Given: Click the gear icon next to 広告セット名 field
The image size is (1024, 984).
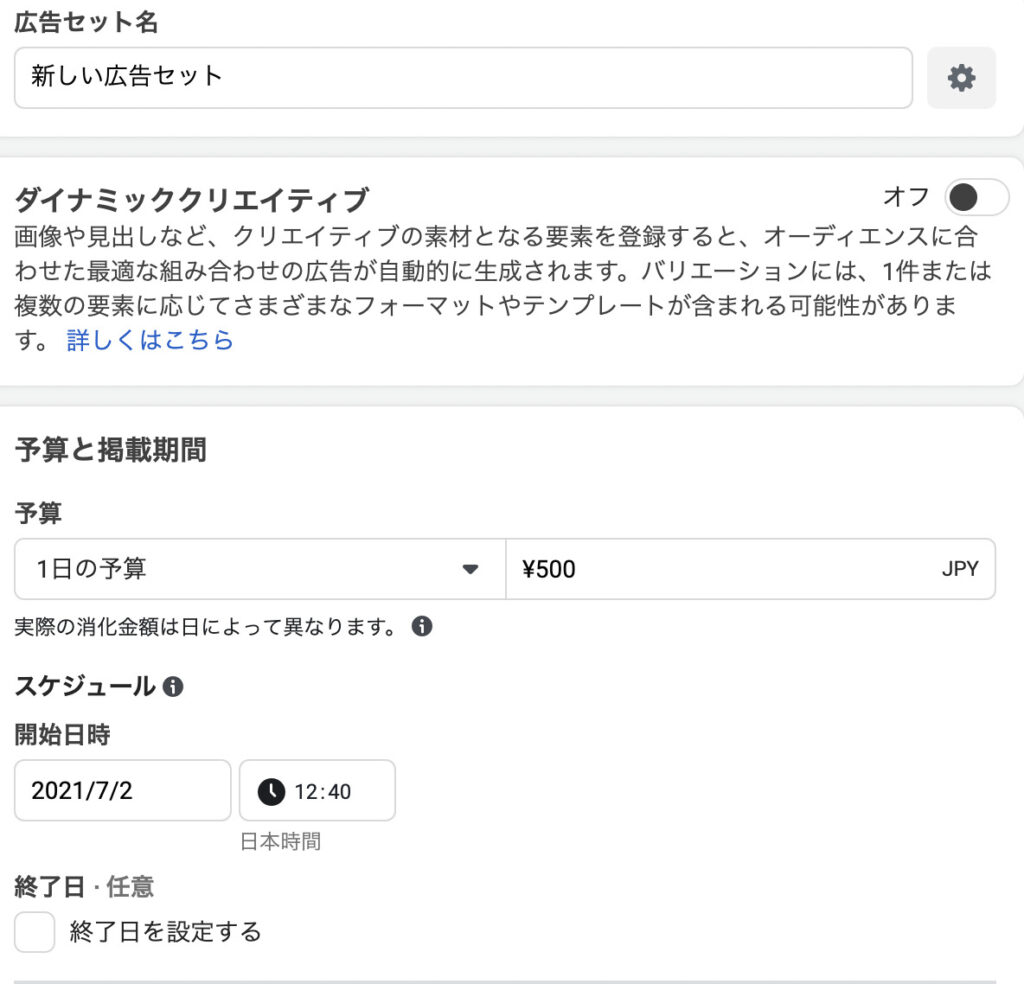Looking at the screenshot, I should [x=961, y=78].
